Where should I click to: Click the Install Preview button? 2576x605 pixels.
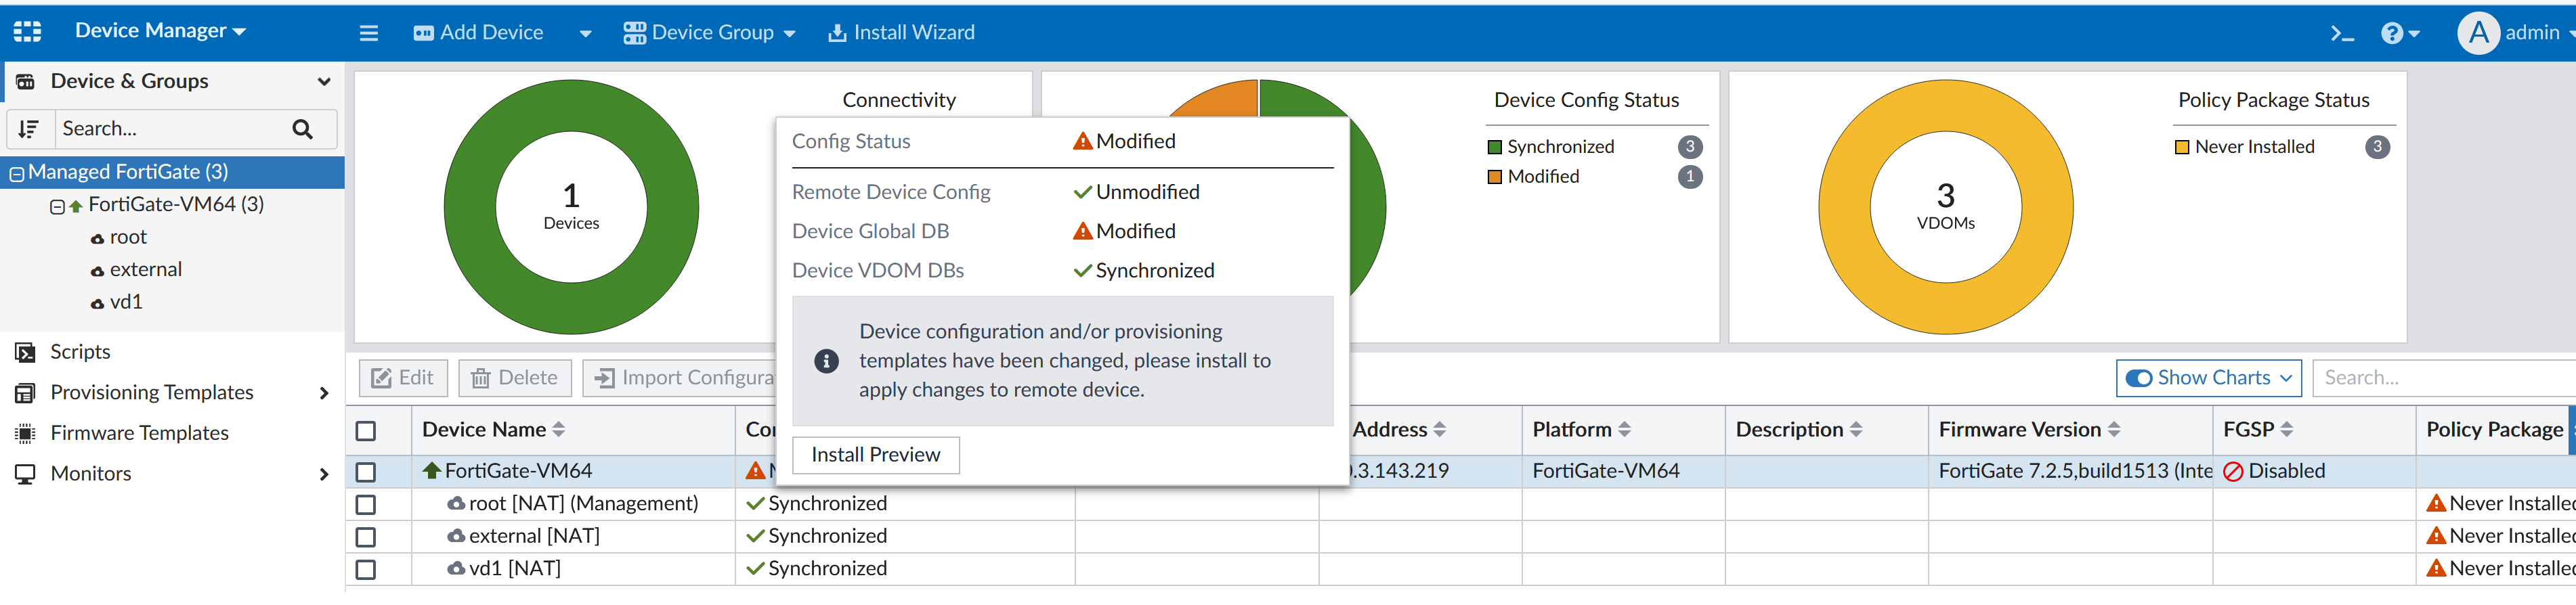click(x=875, y=455)
